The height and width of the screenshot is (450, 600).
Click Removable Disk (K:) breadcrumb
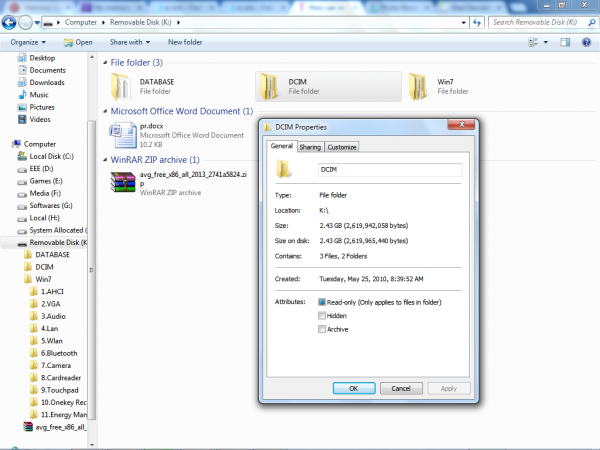(x=140, y=22)
